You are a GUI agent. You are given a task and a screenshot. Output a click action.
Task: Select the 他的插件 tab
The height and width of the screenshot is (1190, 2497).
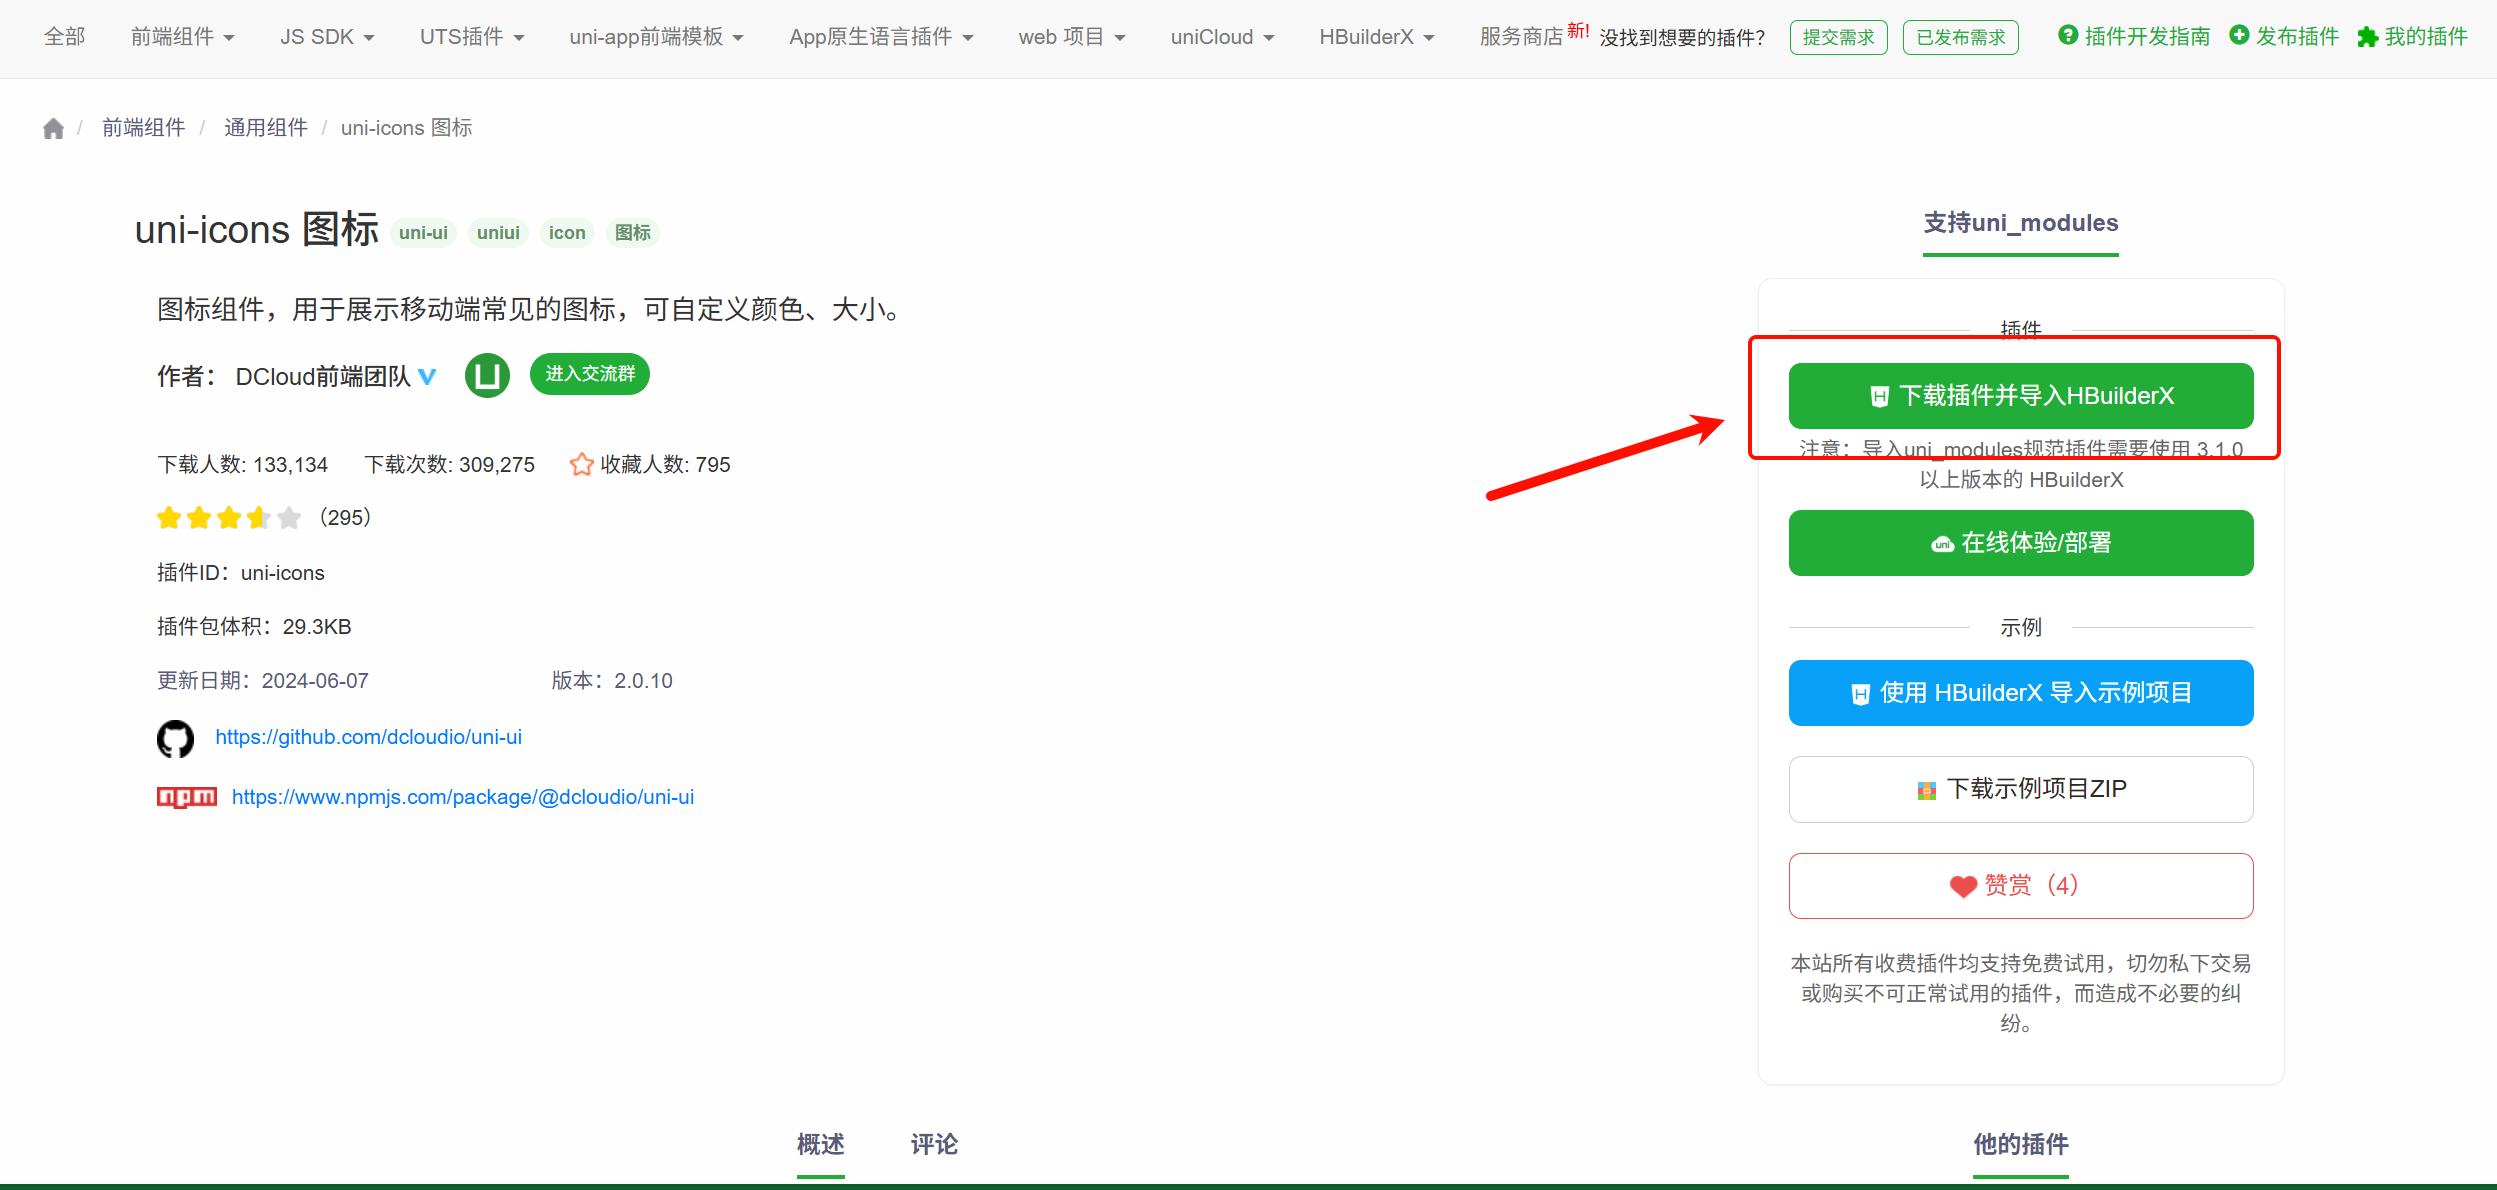point(2021,1144)
